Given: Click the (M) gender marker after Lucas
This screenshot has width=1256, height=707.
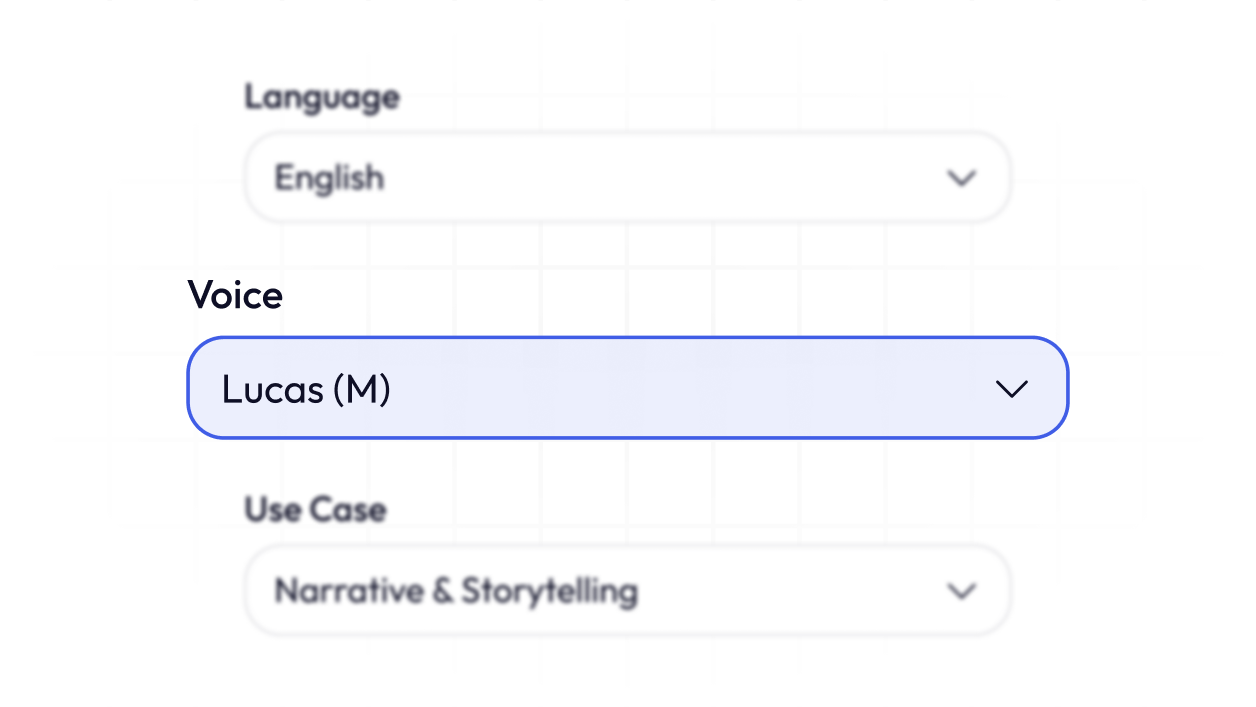Looking at the screenshot, I should coord(361,390).
